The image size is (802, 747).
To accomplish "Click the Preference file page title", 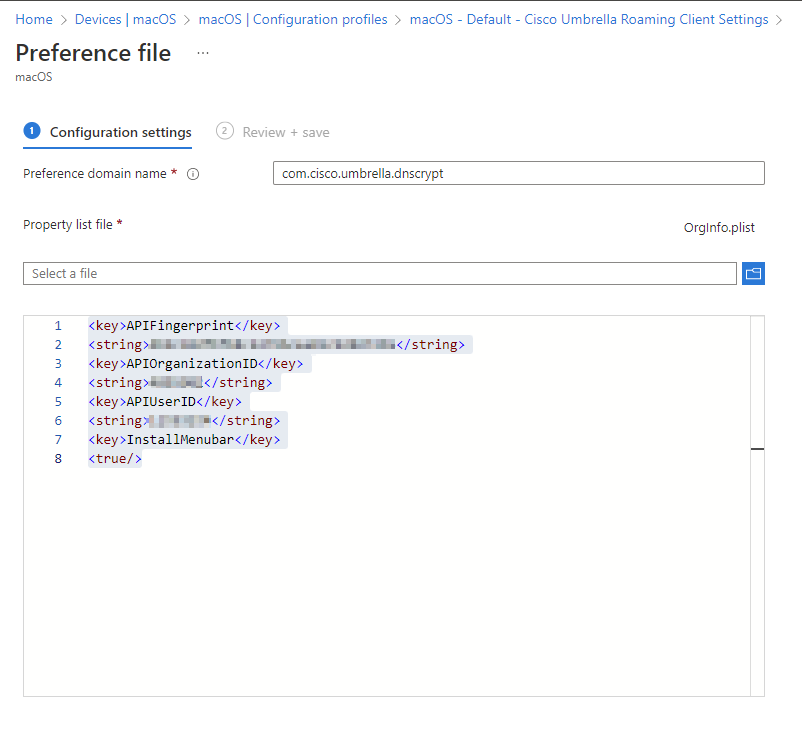I will pyautogui.click(x=93, y=53).
